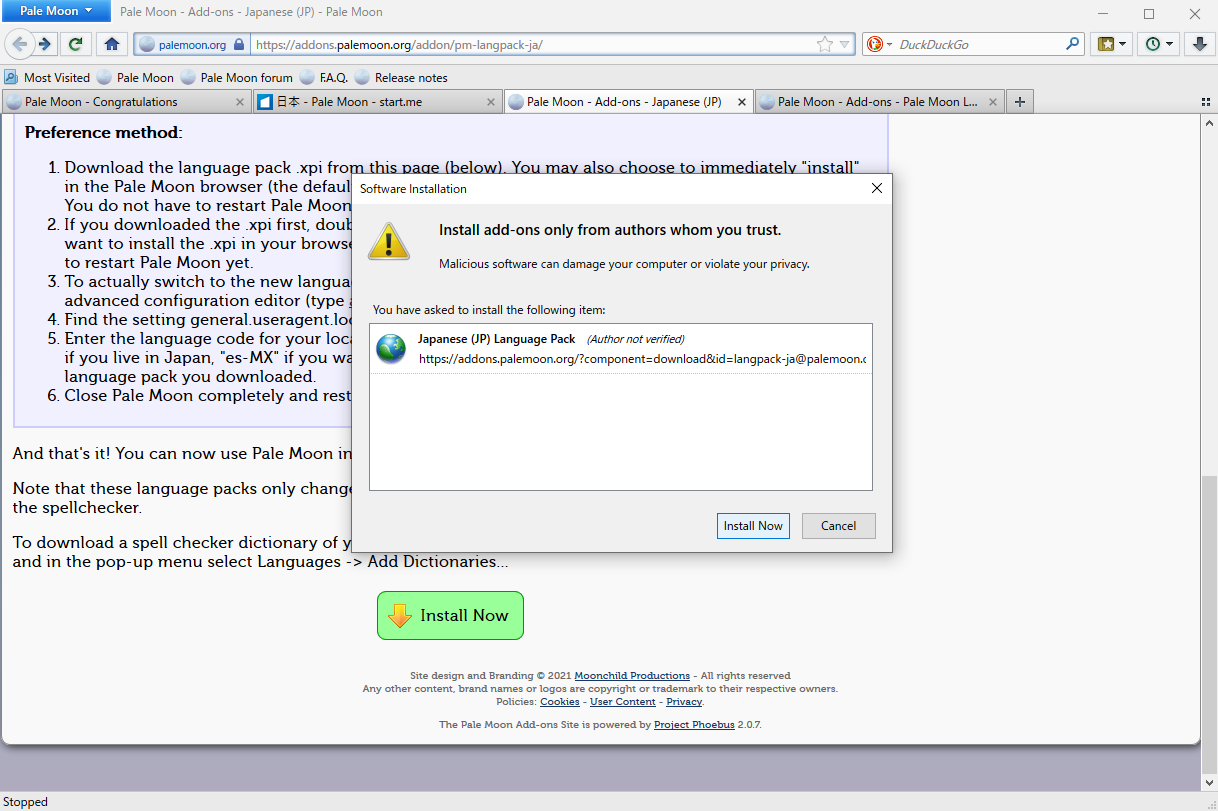Bookmark this page with the star icon
The height and width of the screenshot is (811, 1218).
824,44
